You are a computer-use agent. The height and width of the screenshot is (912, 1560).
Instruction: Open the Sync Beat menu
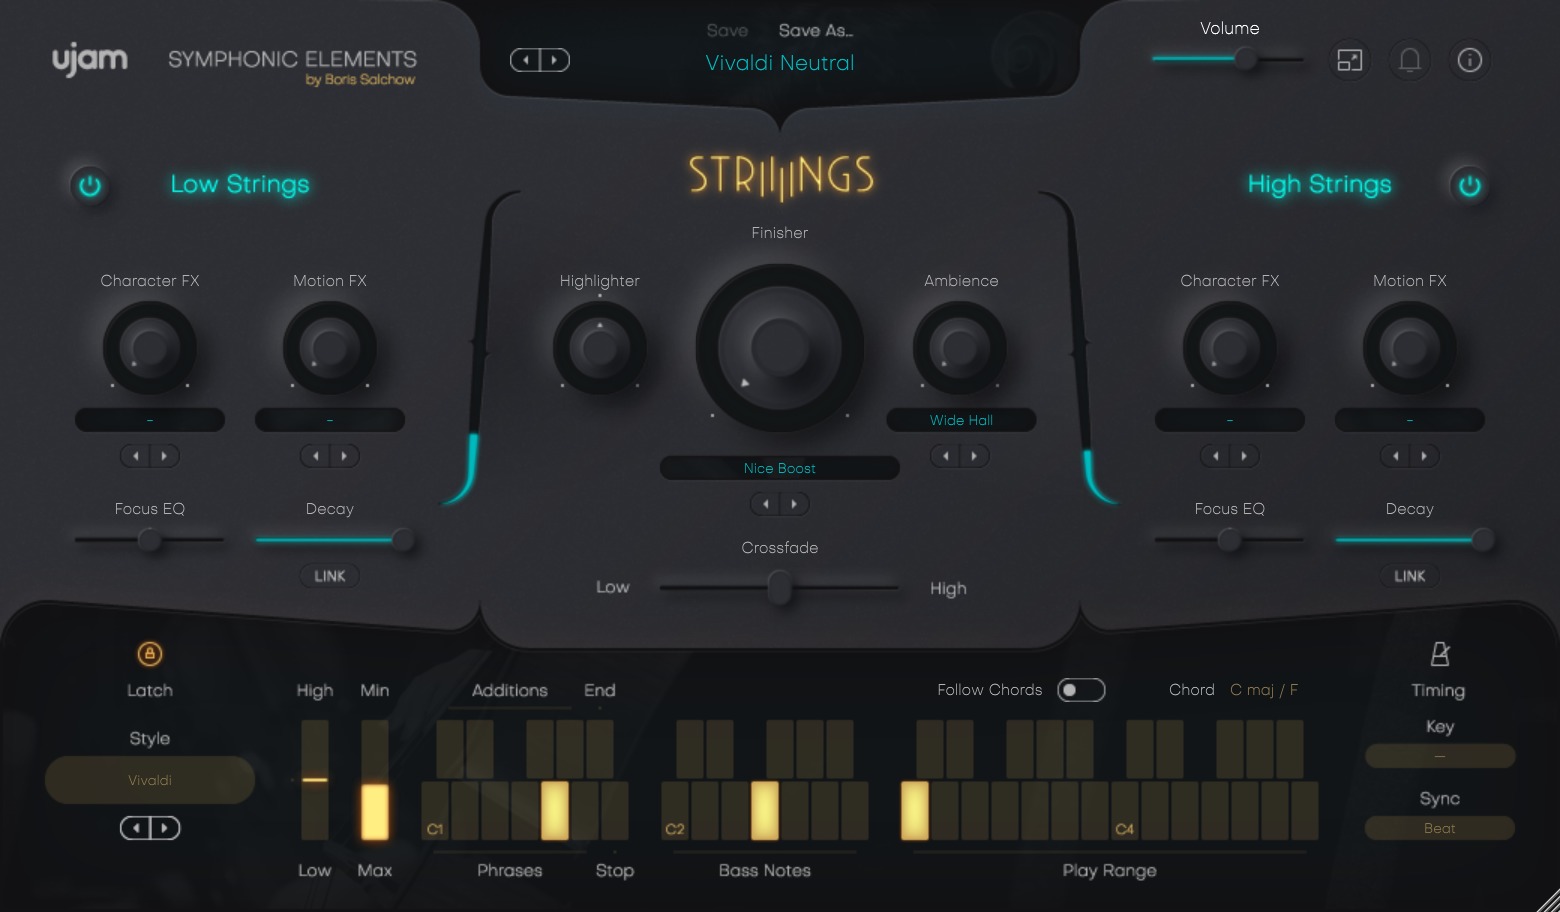[1439, 828]
